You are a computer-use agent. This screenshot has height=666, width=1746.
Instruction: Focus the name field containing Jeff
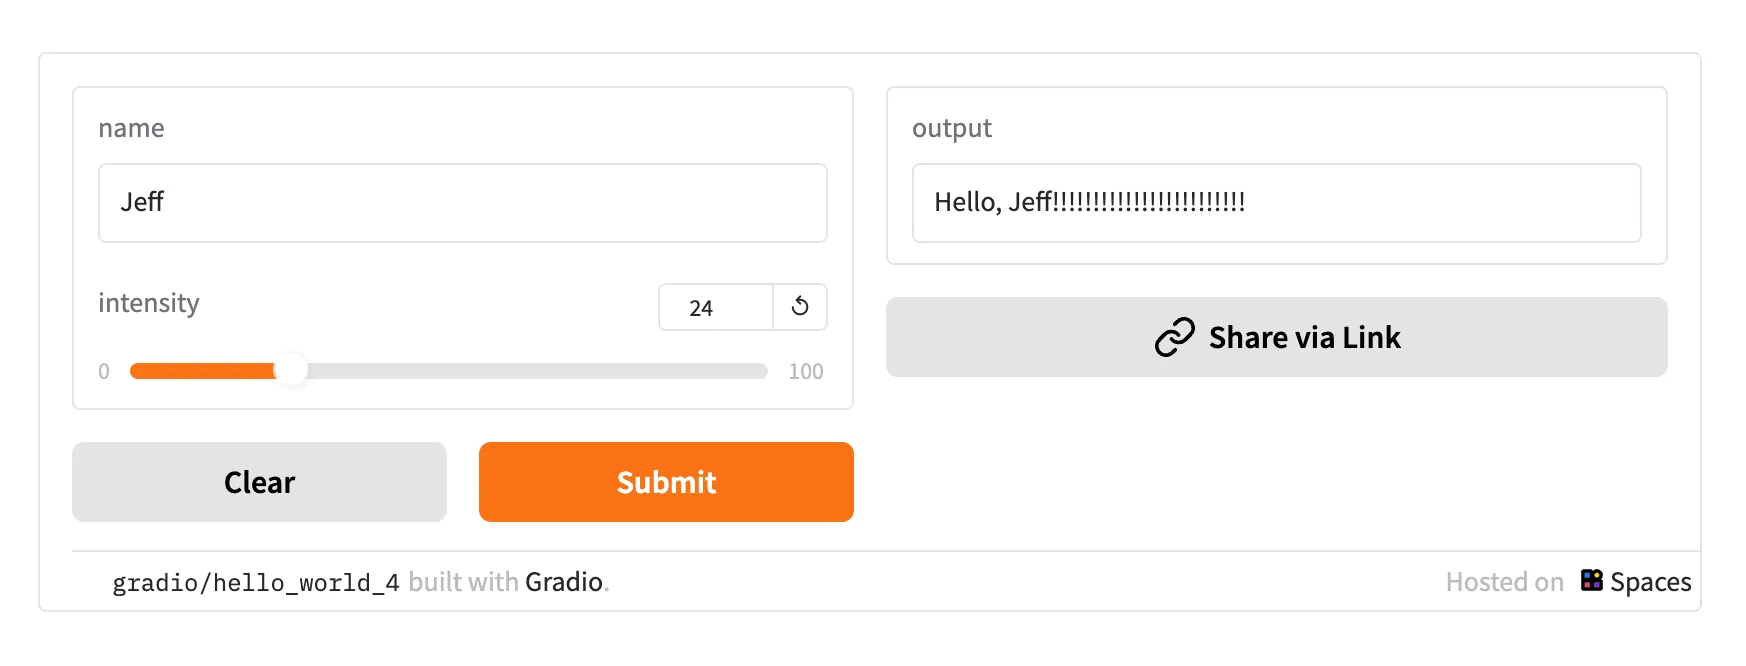coord(463,203)
